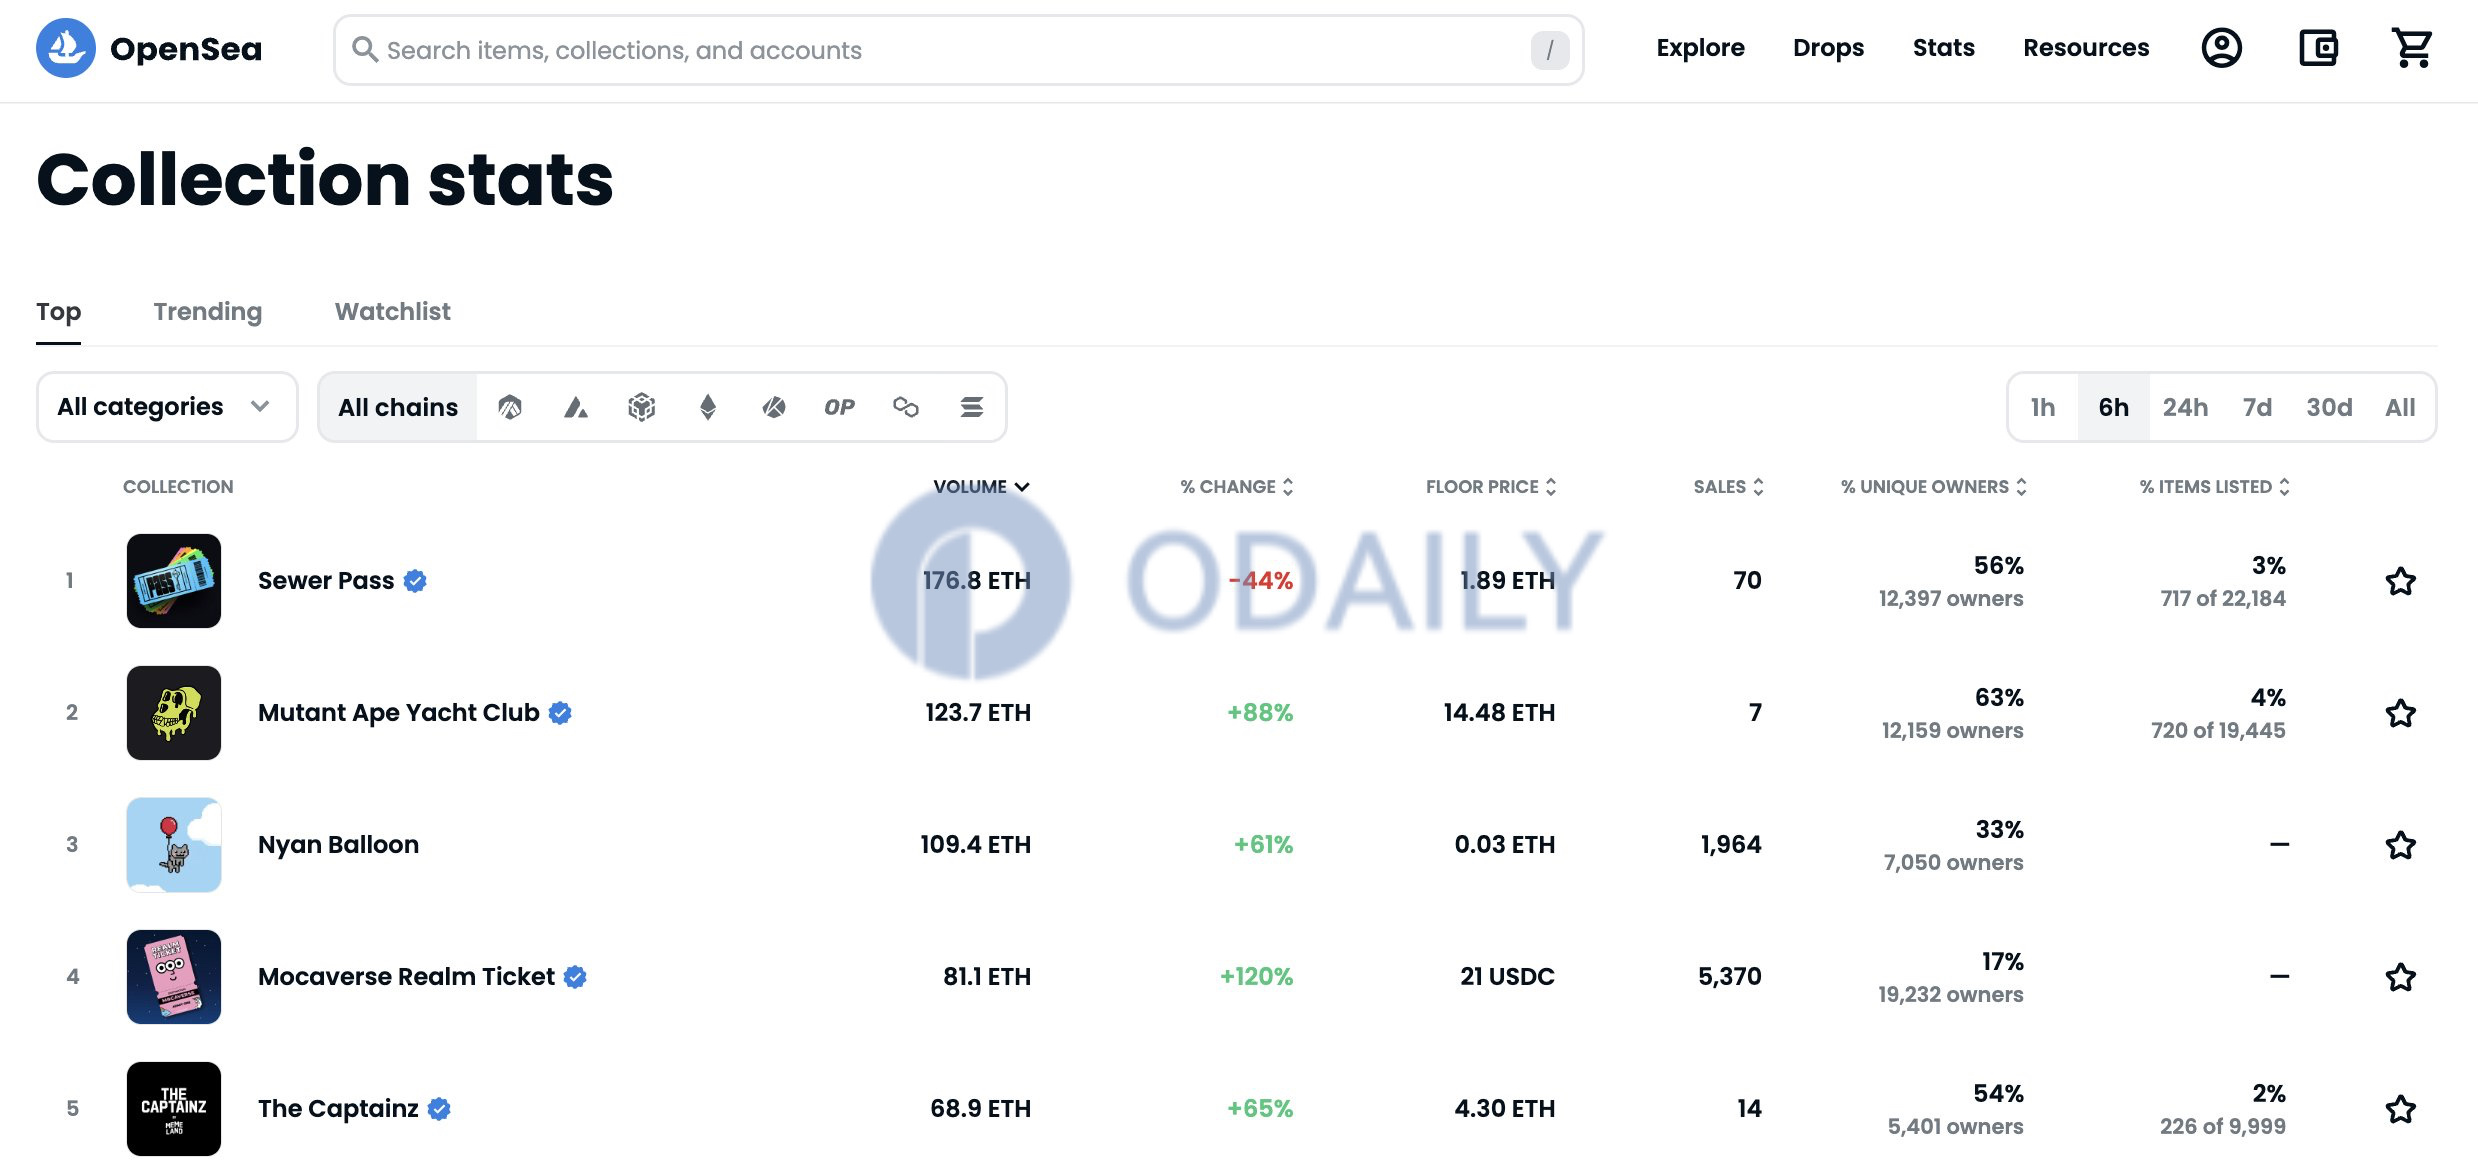2478x1168 pixels.
Task: Focus the search items input field
Action: pyautogui.click(x=958, y=50)
